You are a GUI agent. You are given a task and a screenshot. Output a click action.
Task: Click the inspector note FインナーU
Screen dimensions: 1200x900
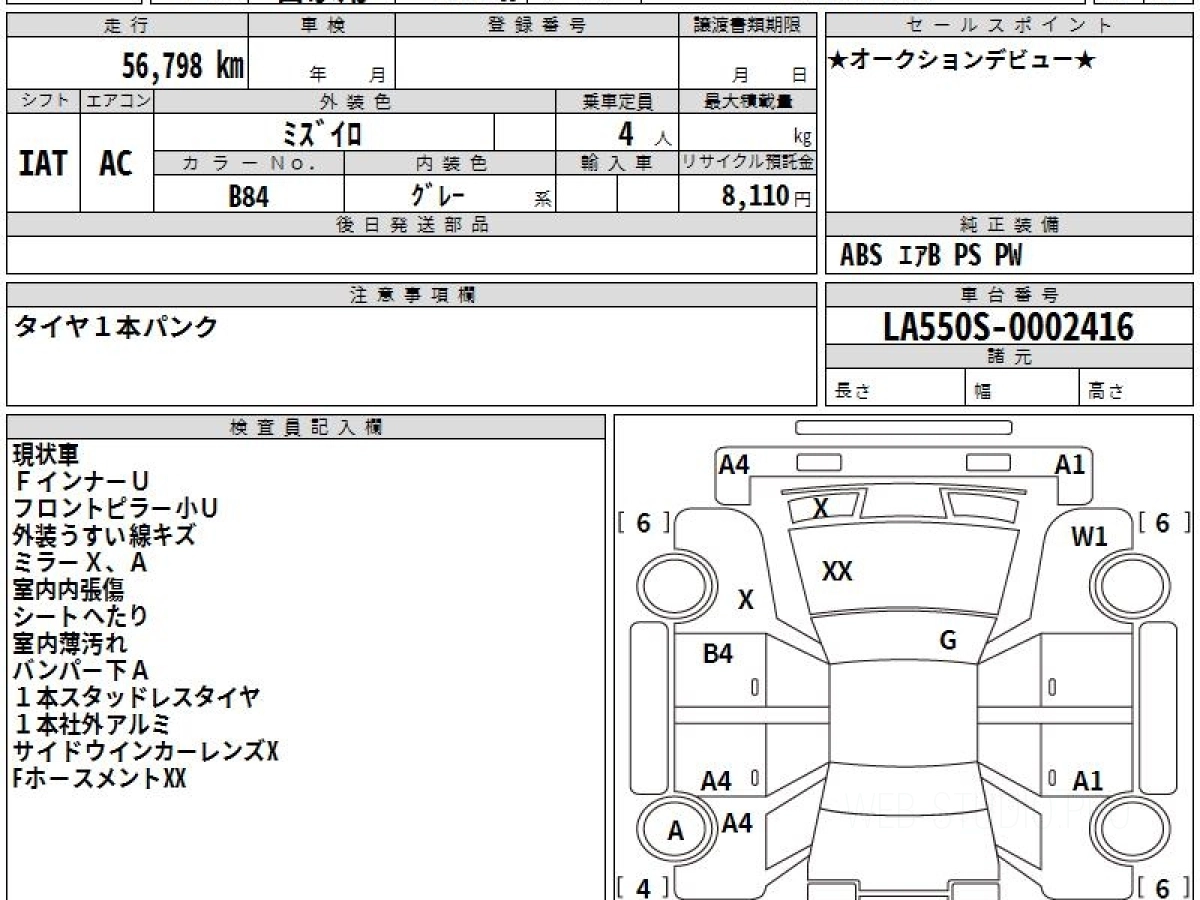(x=81, y=482)
